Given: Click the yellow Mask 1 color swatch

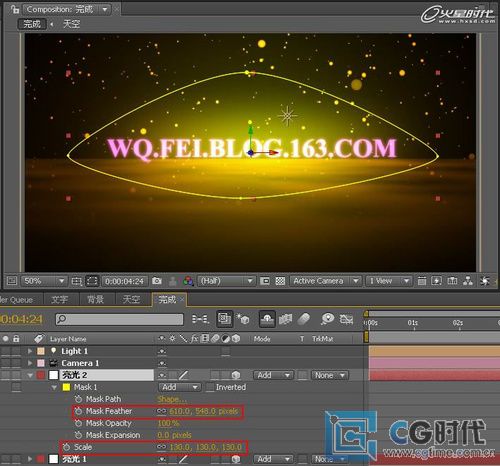Looking at the screenshot, I should coord(67,387).
